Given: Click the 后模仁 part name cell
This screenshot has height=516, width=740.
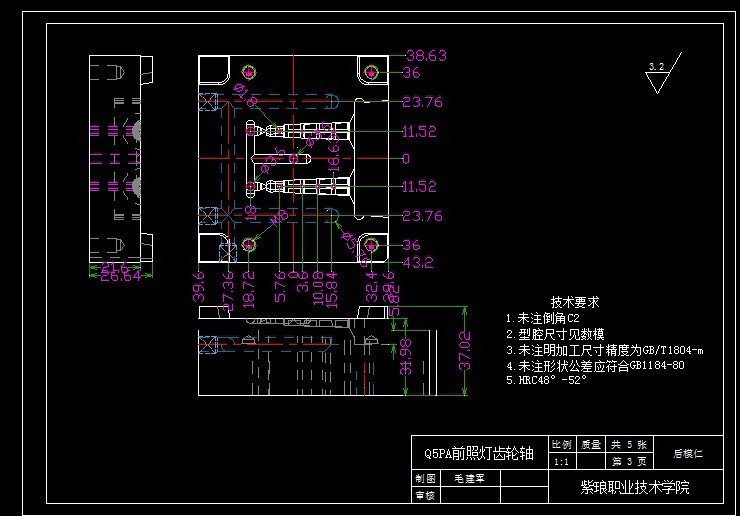Looking at the screenshot, I should coord(688,453).
